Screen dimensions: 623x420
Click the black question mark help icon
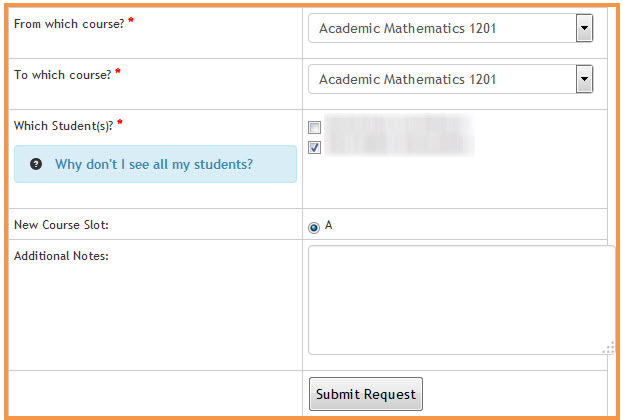pos(36,164)
